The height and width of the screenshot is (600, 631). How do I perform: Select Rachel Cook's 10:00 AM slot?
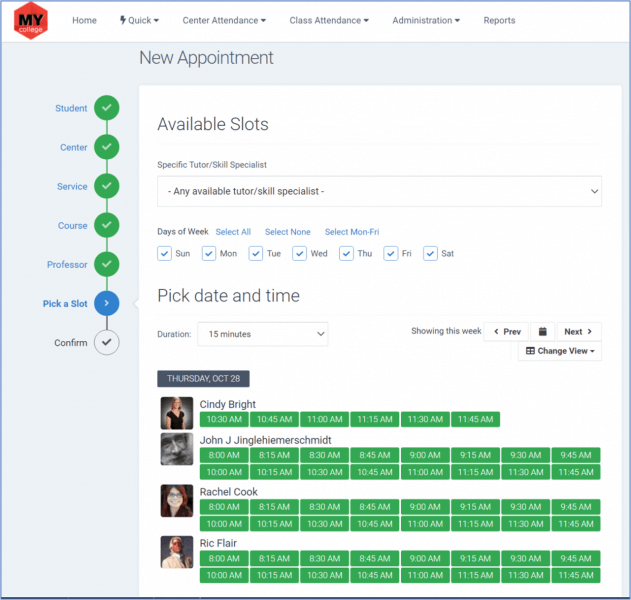[x=224, y=524]
